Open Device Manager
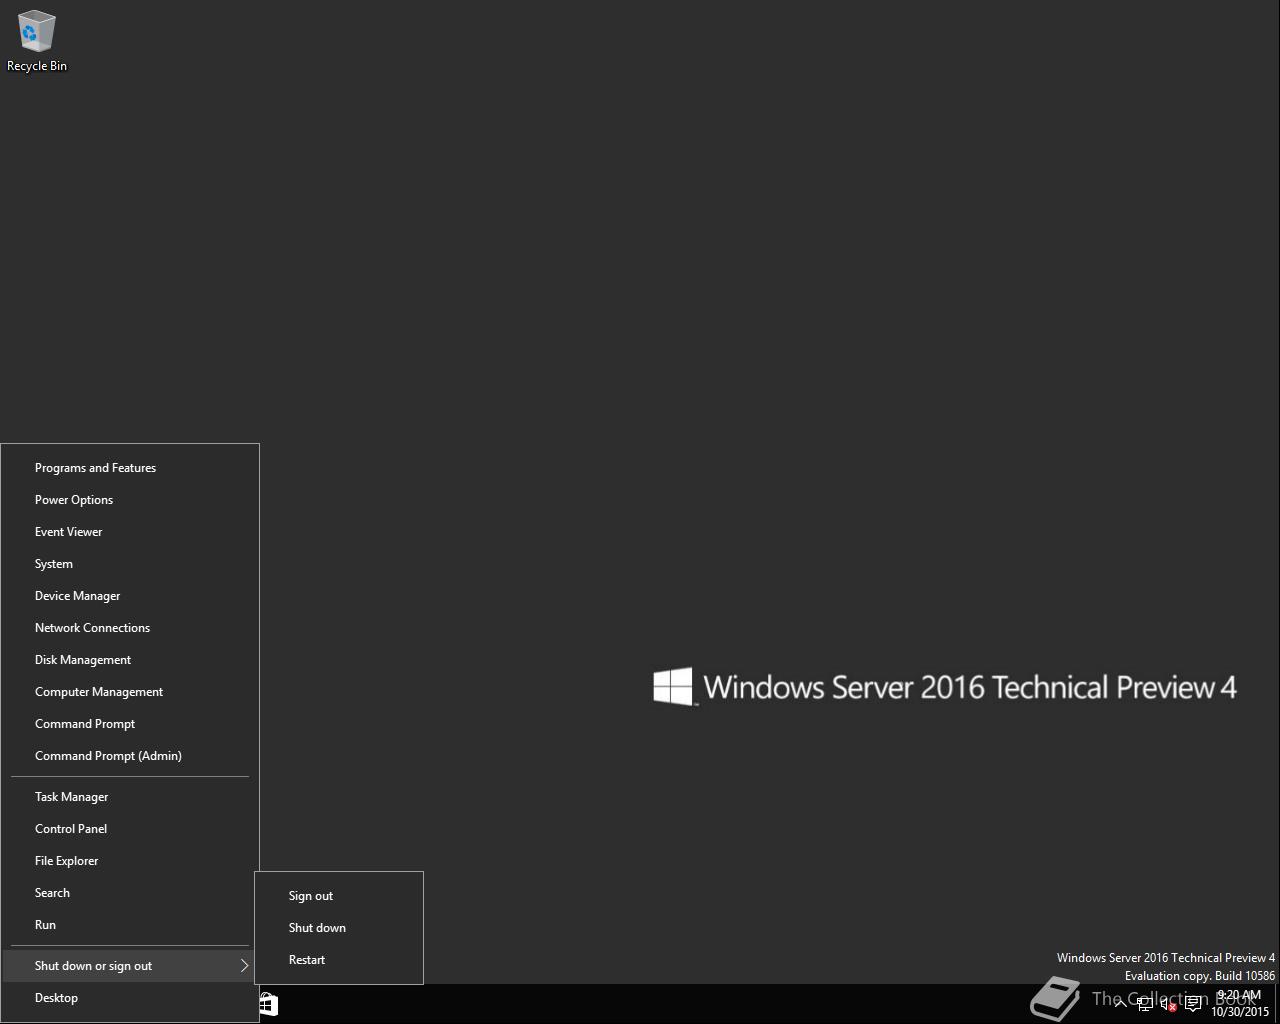Image resolution: width=1280 pixels, height=1024 pixels. [130, 596]
